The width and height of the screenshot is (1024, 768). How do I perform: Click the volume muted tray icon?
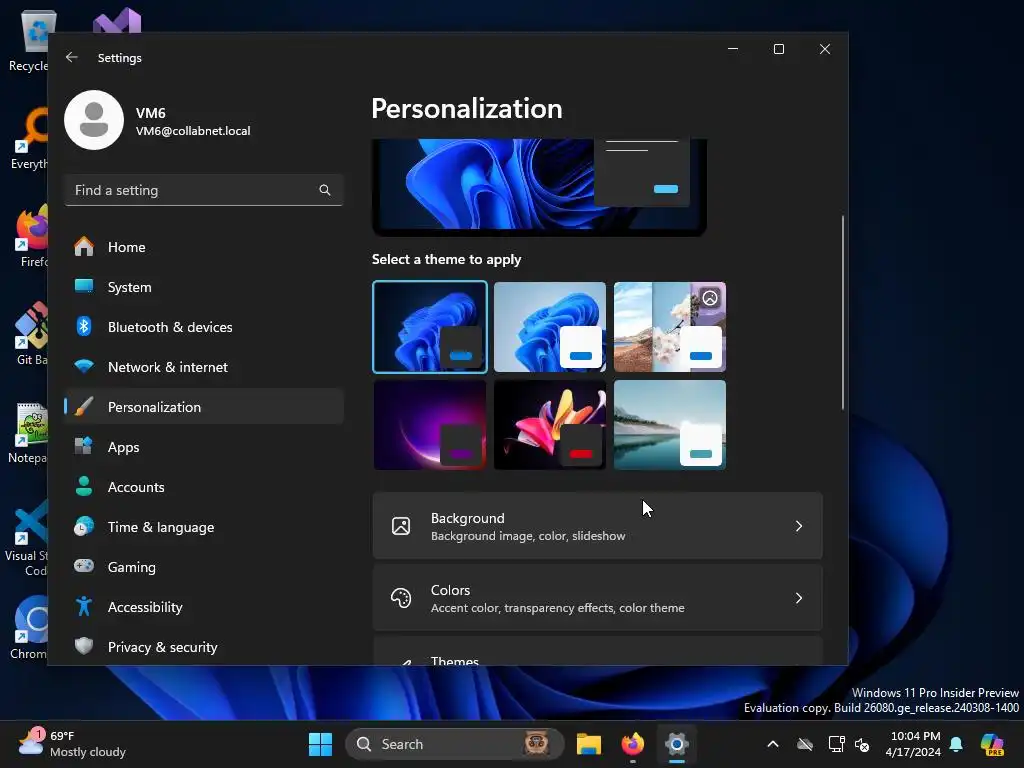point(862,744)
